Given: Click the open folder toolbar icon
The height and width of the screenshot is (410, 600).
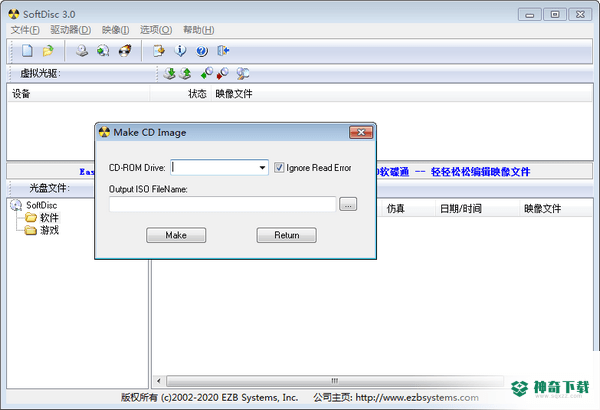Looking at the screenshot, I should tap(48, 51).
